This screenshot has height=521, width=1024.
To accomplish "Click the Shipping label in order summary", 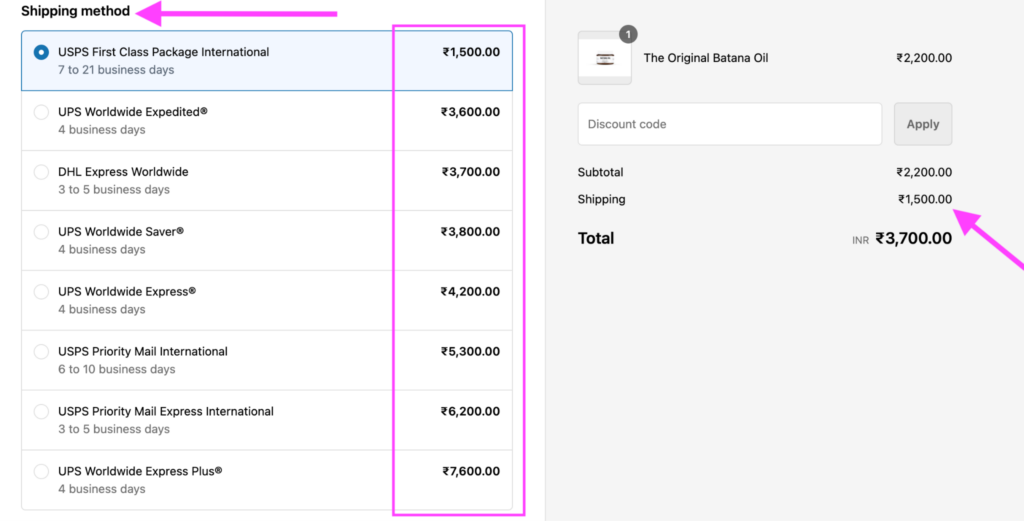I will (x=601, y=199).
